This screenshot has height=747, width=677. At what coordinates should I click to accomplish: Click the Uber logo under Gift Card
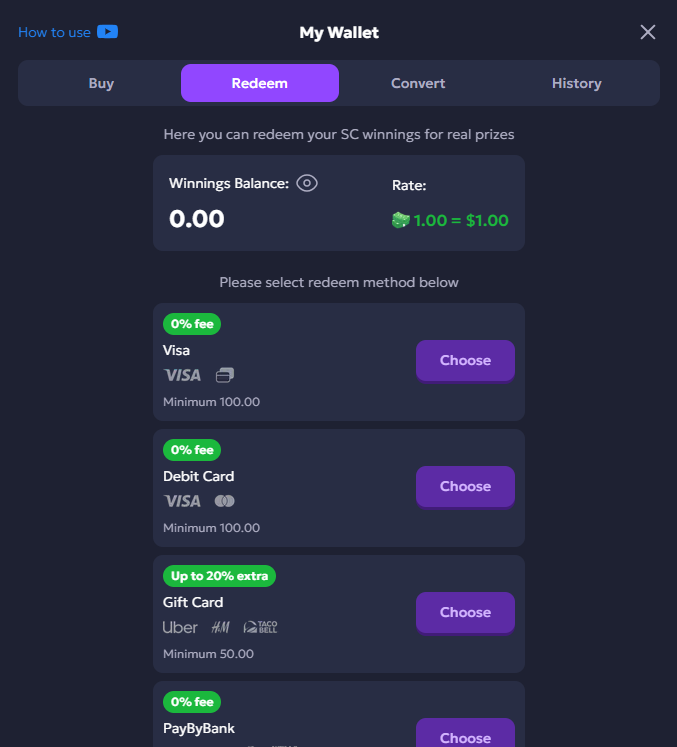180,627
